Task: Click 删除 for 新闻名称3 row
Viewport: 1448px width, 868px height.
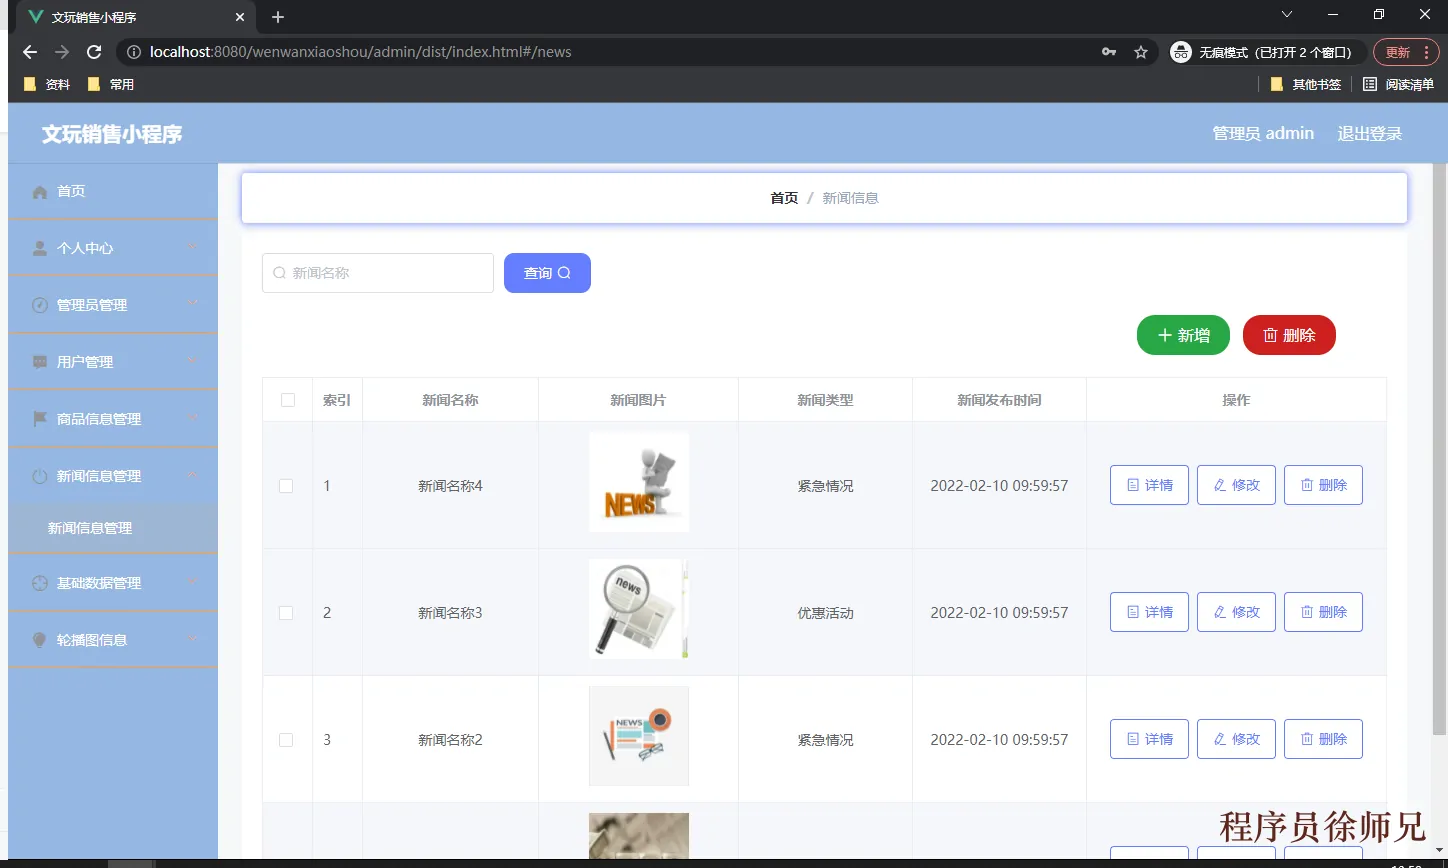Action: [x=1323, y=612]
